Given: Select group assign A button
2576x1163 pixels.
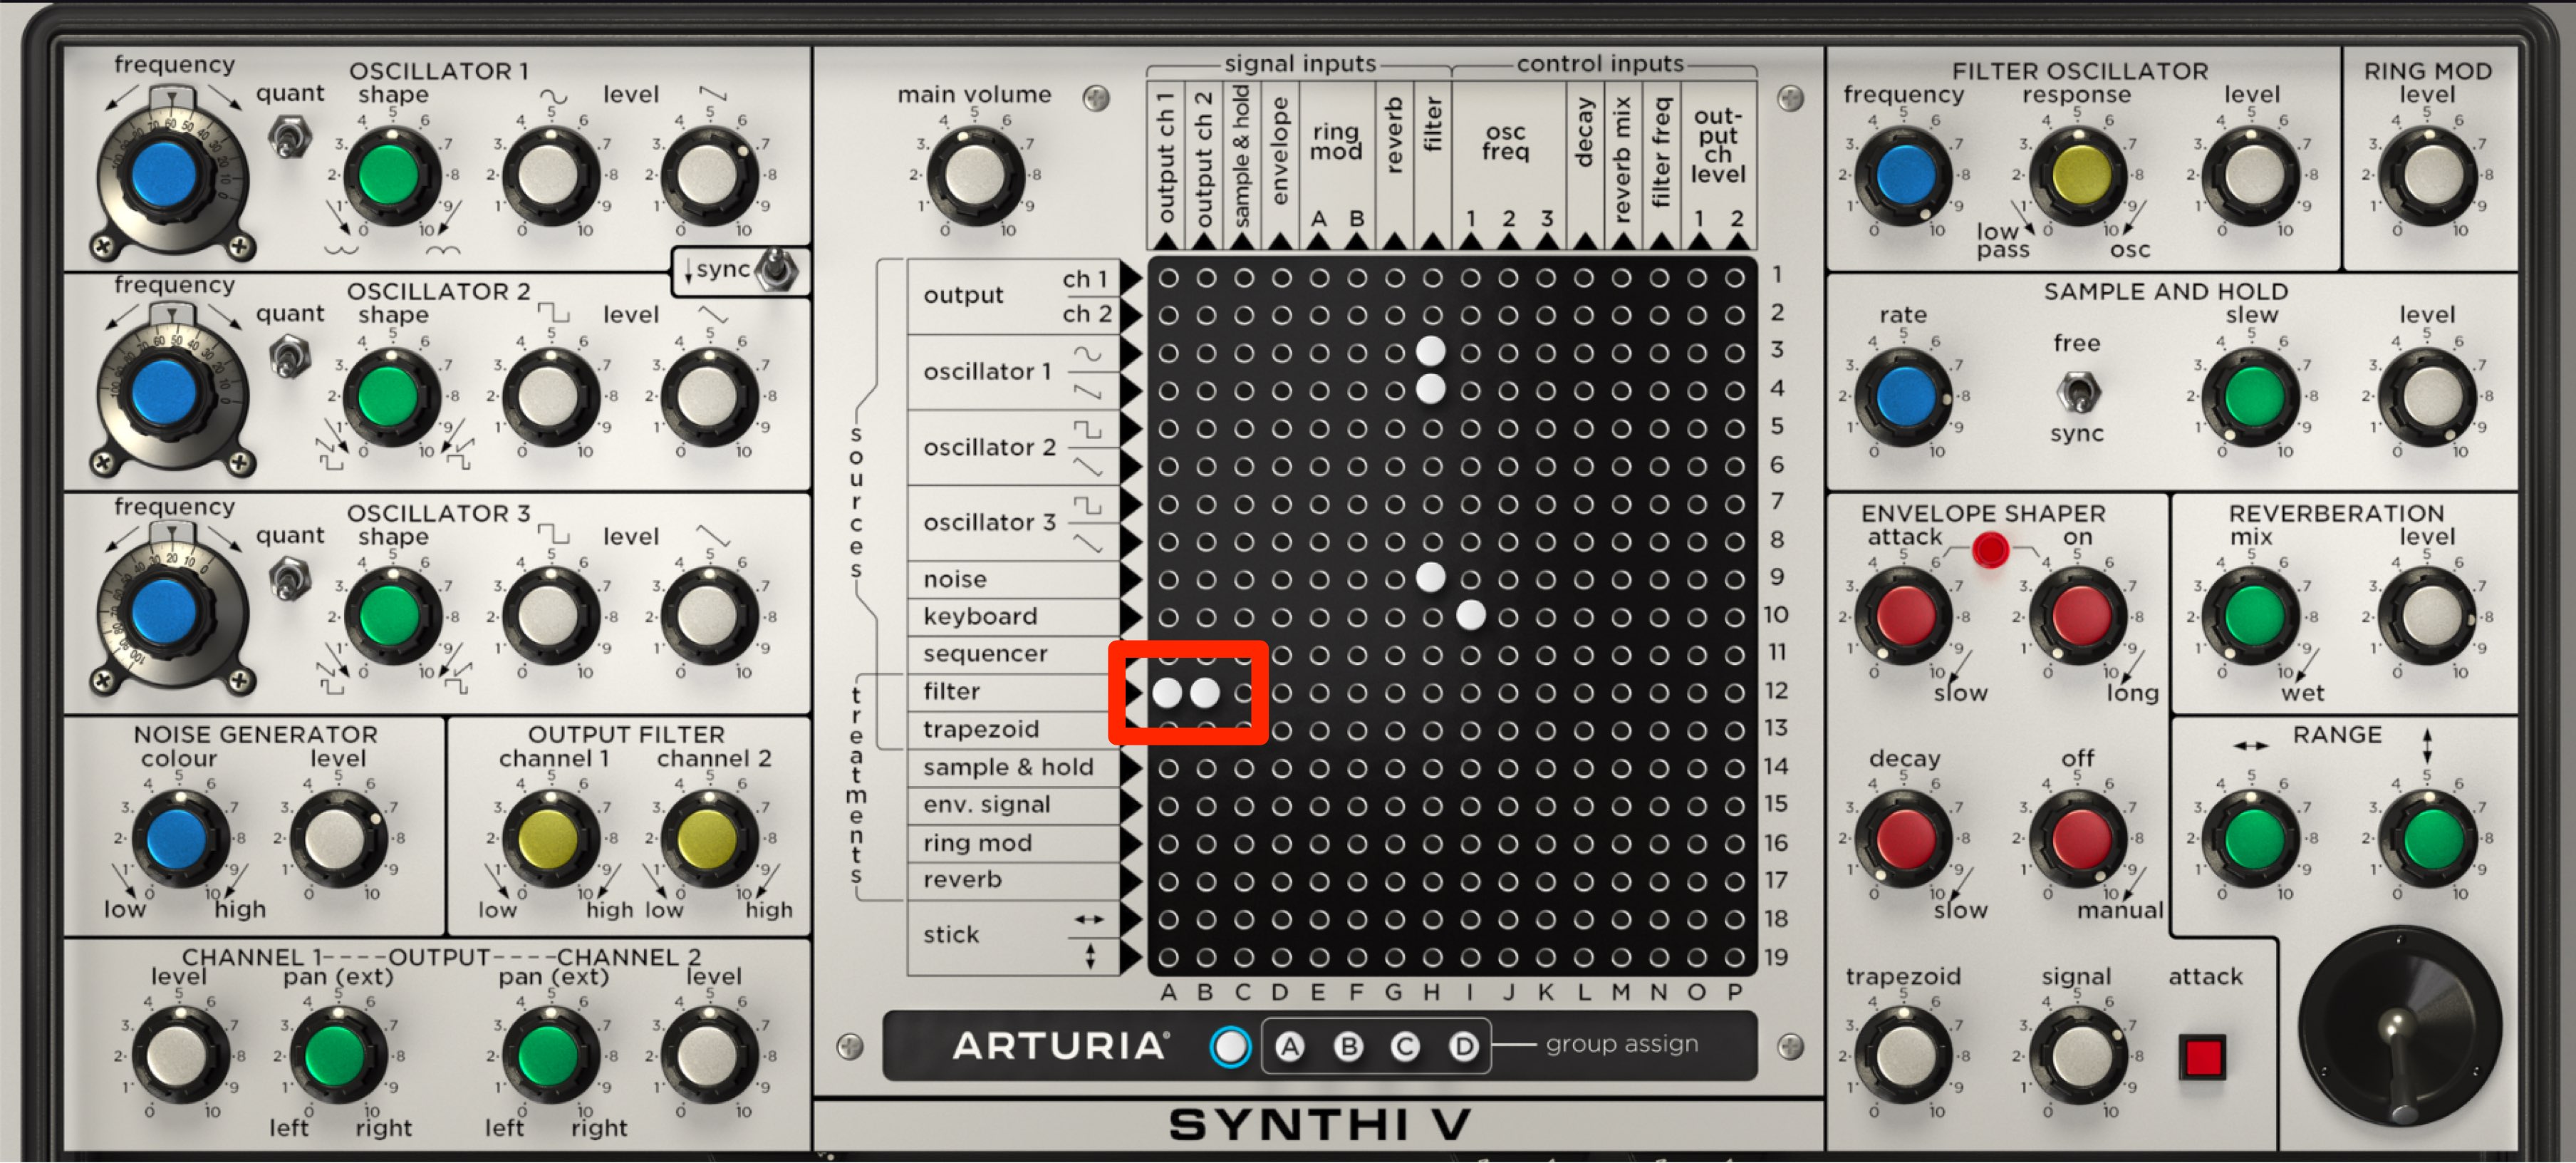Looking at the screenshot, I should 1290,1046.
